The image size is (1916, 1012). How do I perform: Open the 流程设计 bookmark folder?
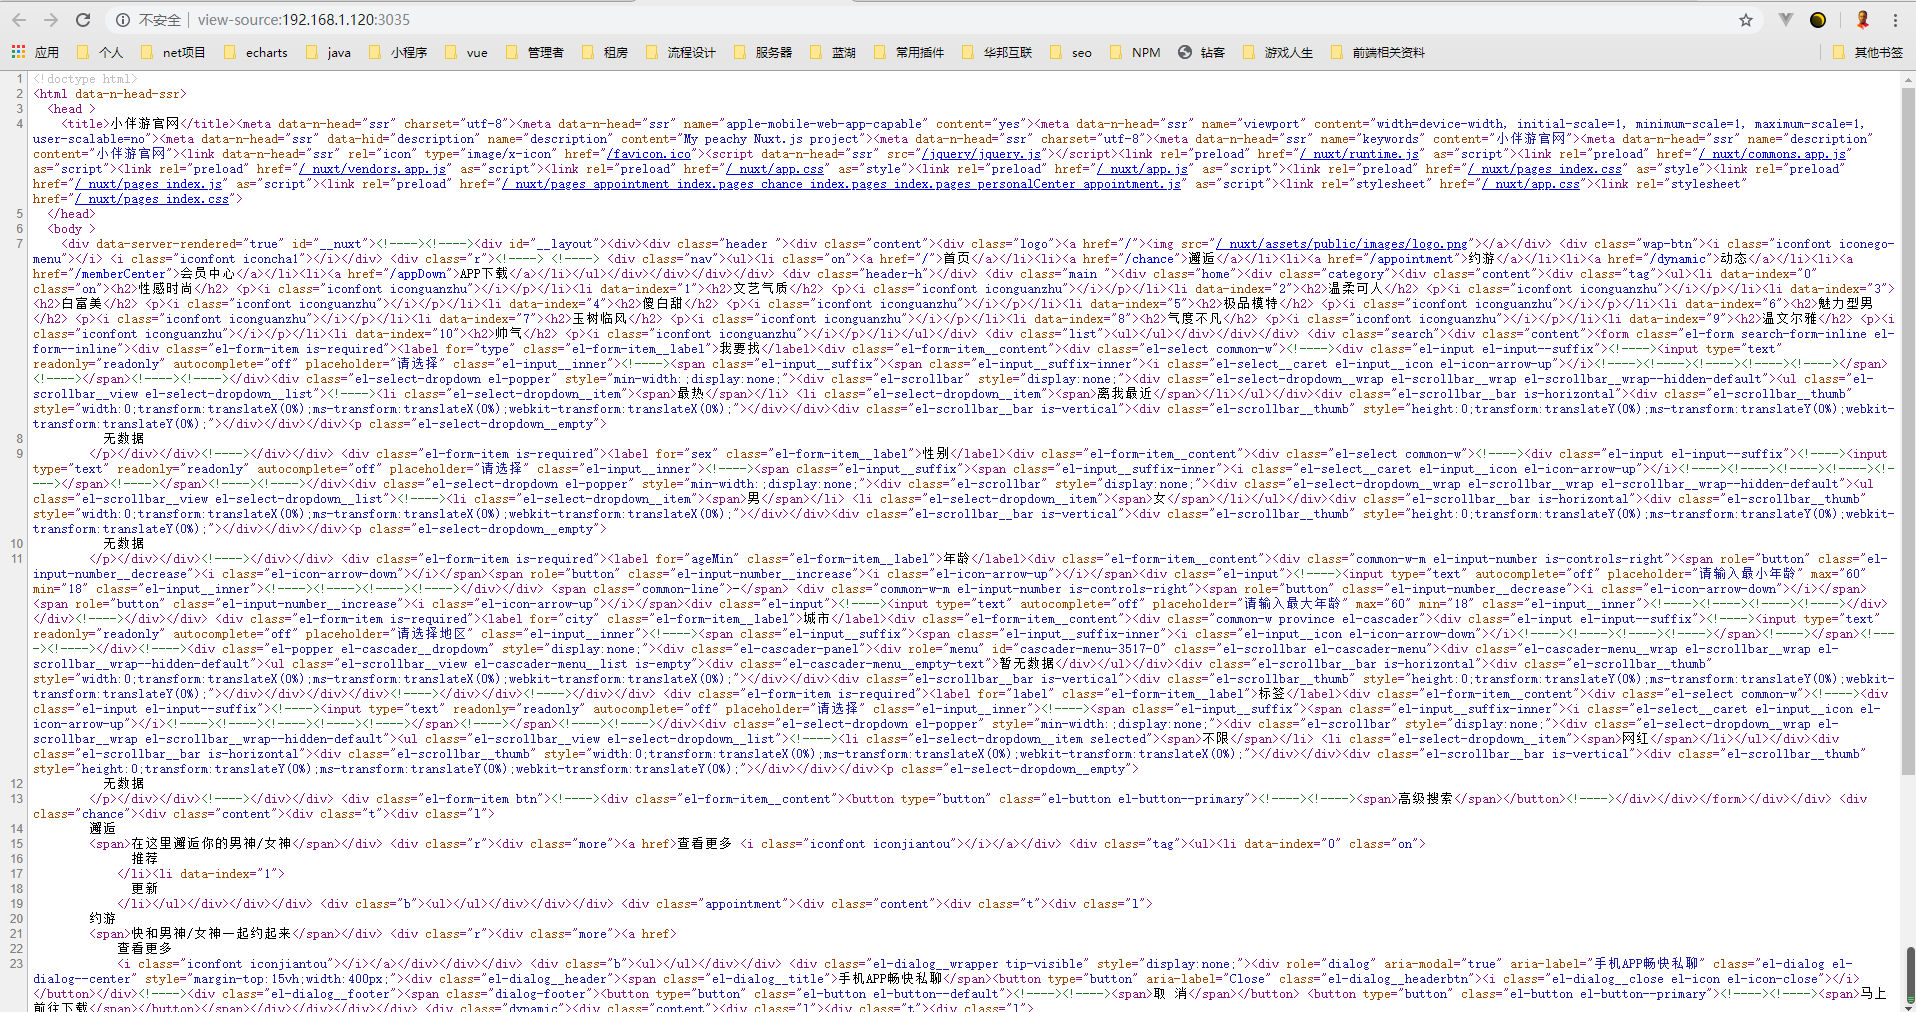[691, 51]
